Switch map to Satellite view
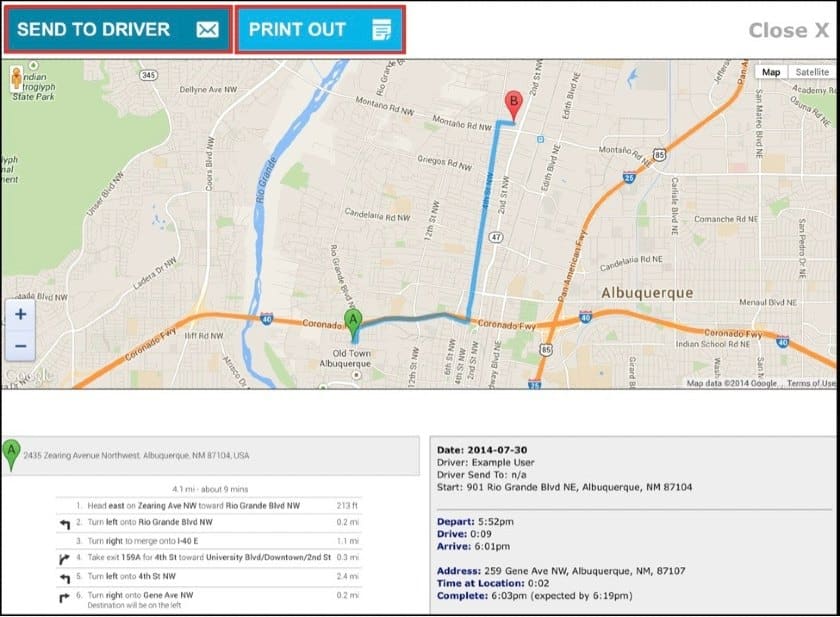This screenshot has height=617, width=840. click(811, 72)
